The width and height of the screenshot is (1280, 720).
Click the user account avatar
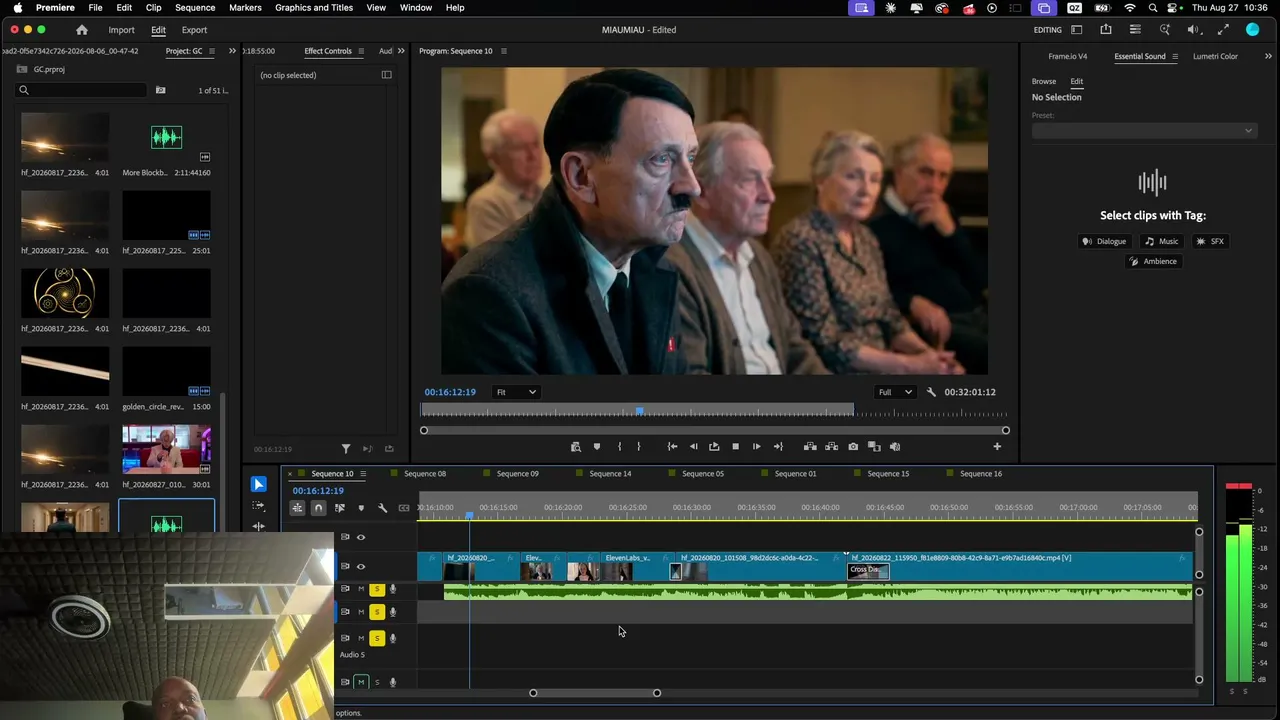click(x=1252, y=30)
